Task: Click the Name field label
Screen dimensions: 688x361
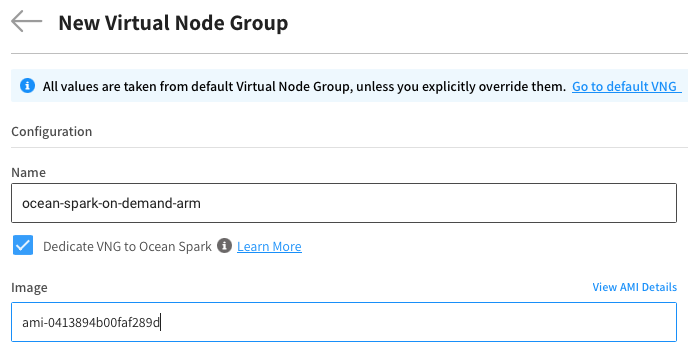Action: (29, 172)
